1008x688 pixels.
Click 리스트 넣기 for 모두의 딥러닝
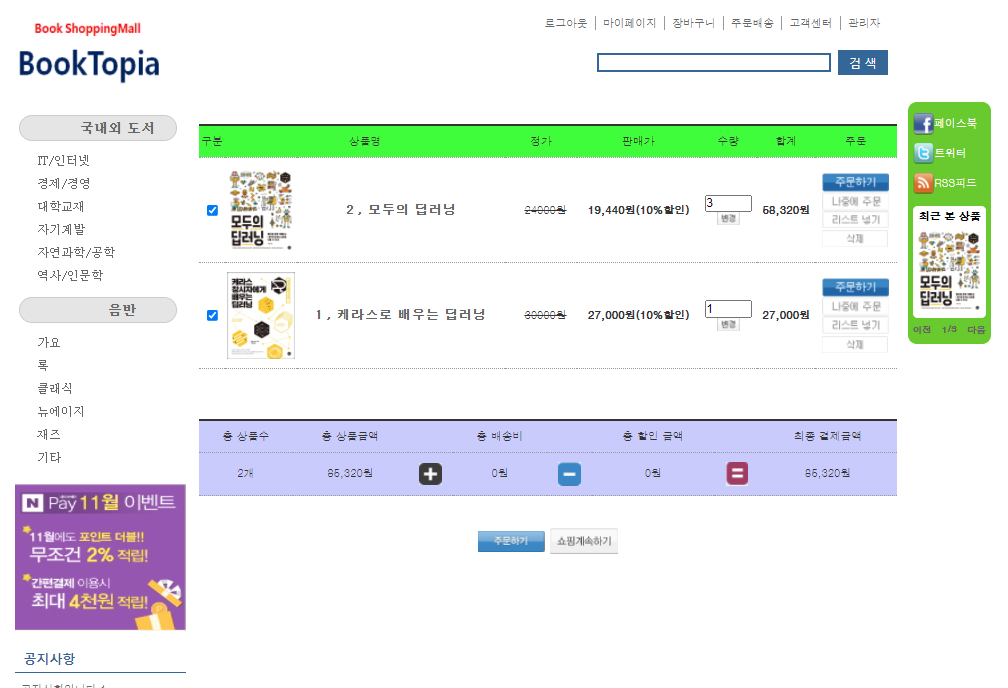click(x=855, y=219)
